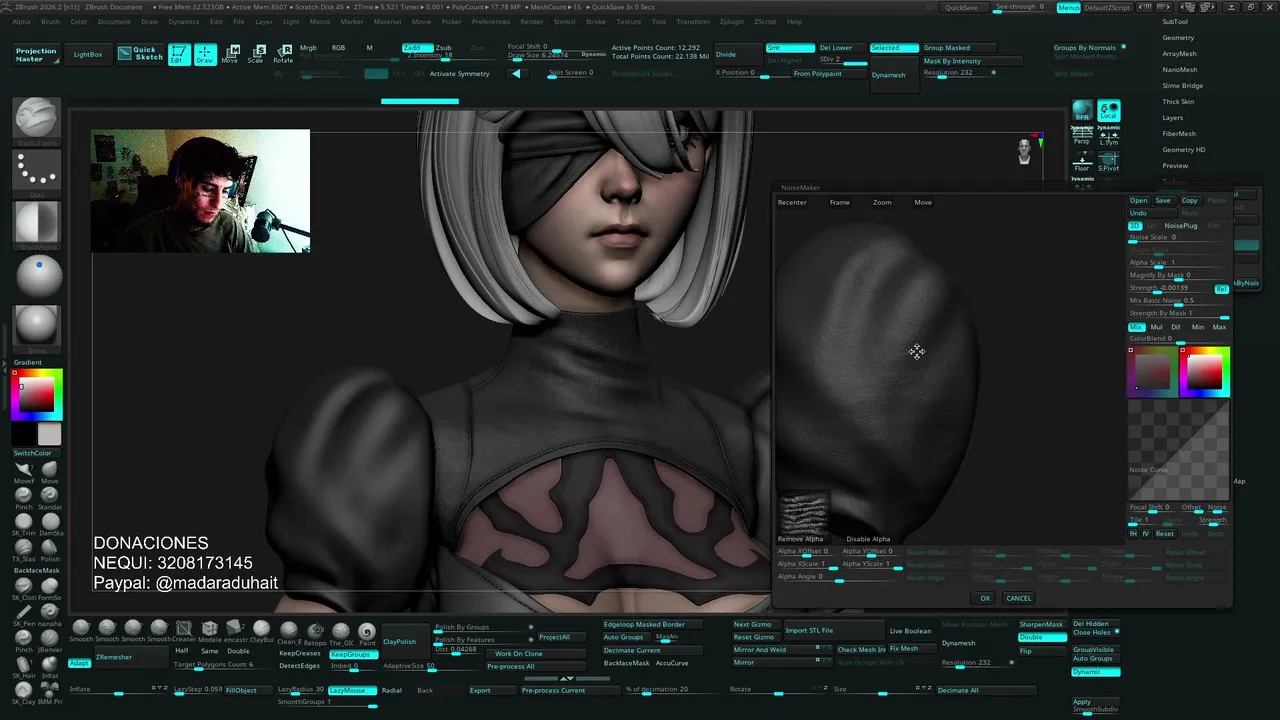
Task: Click the Noise Curve graph
Action: click(x=1179, y=449)
